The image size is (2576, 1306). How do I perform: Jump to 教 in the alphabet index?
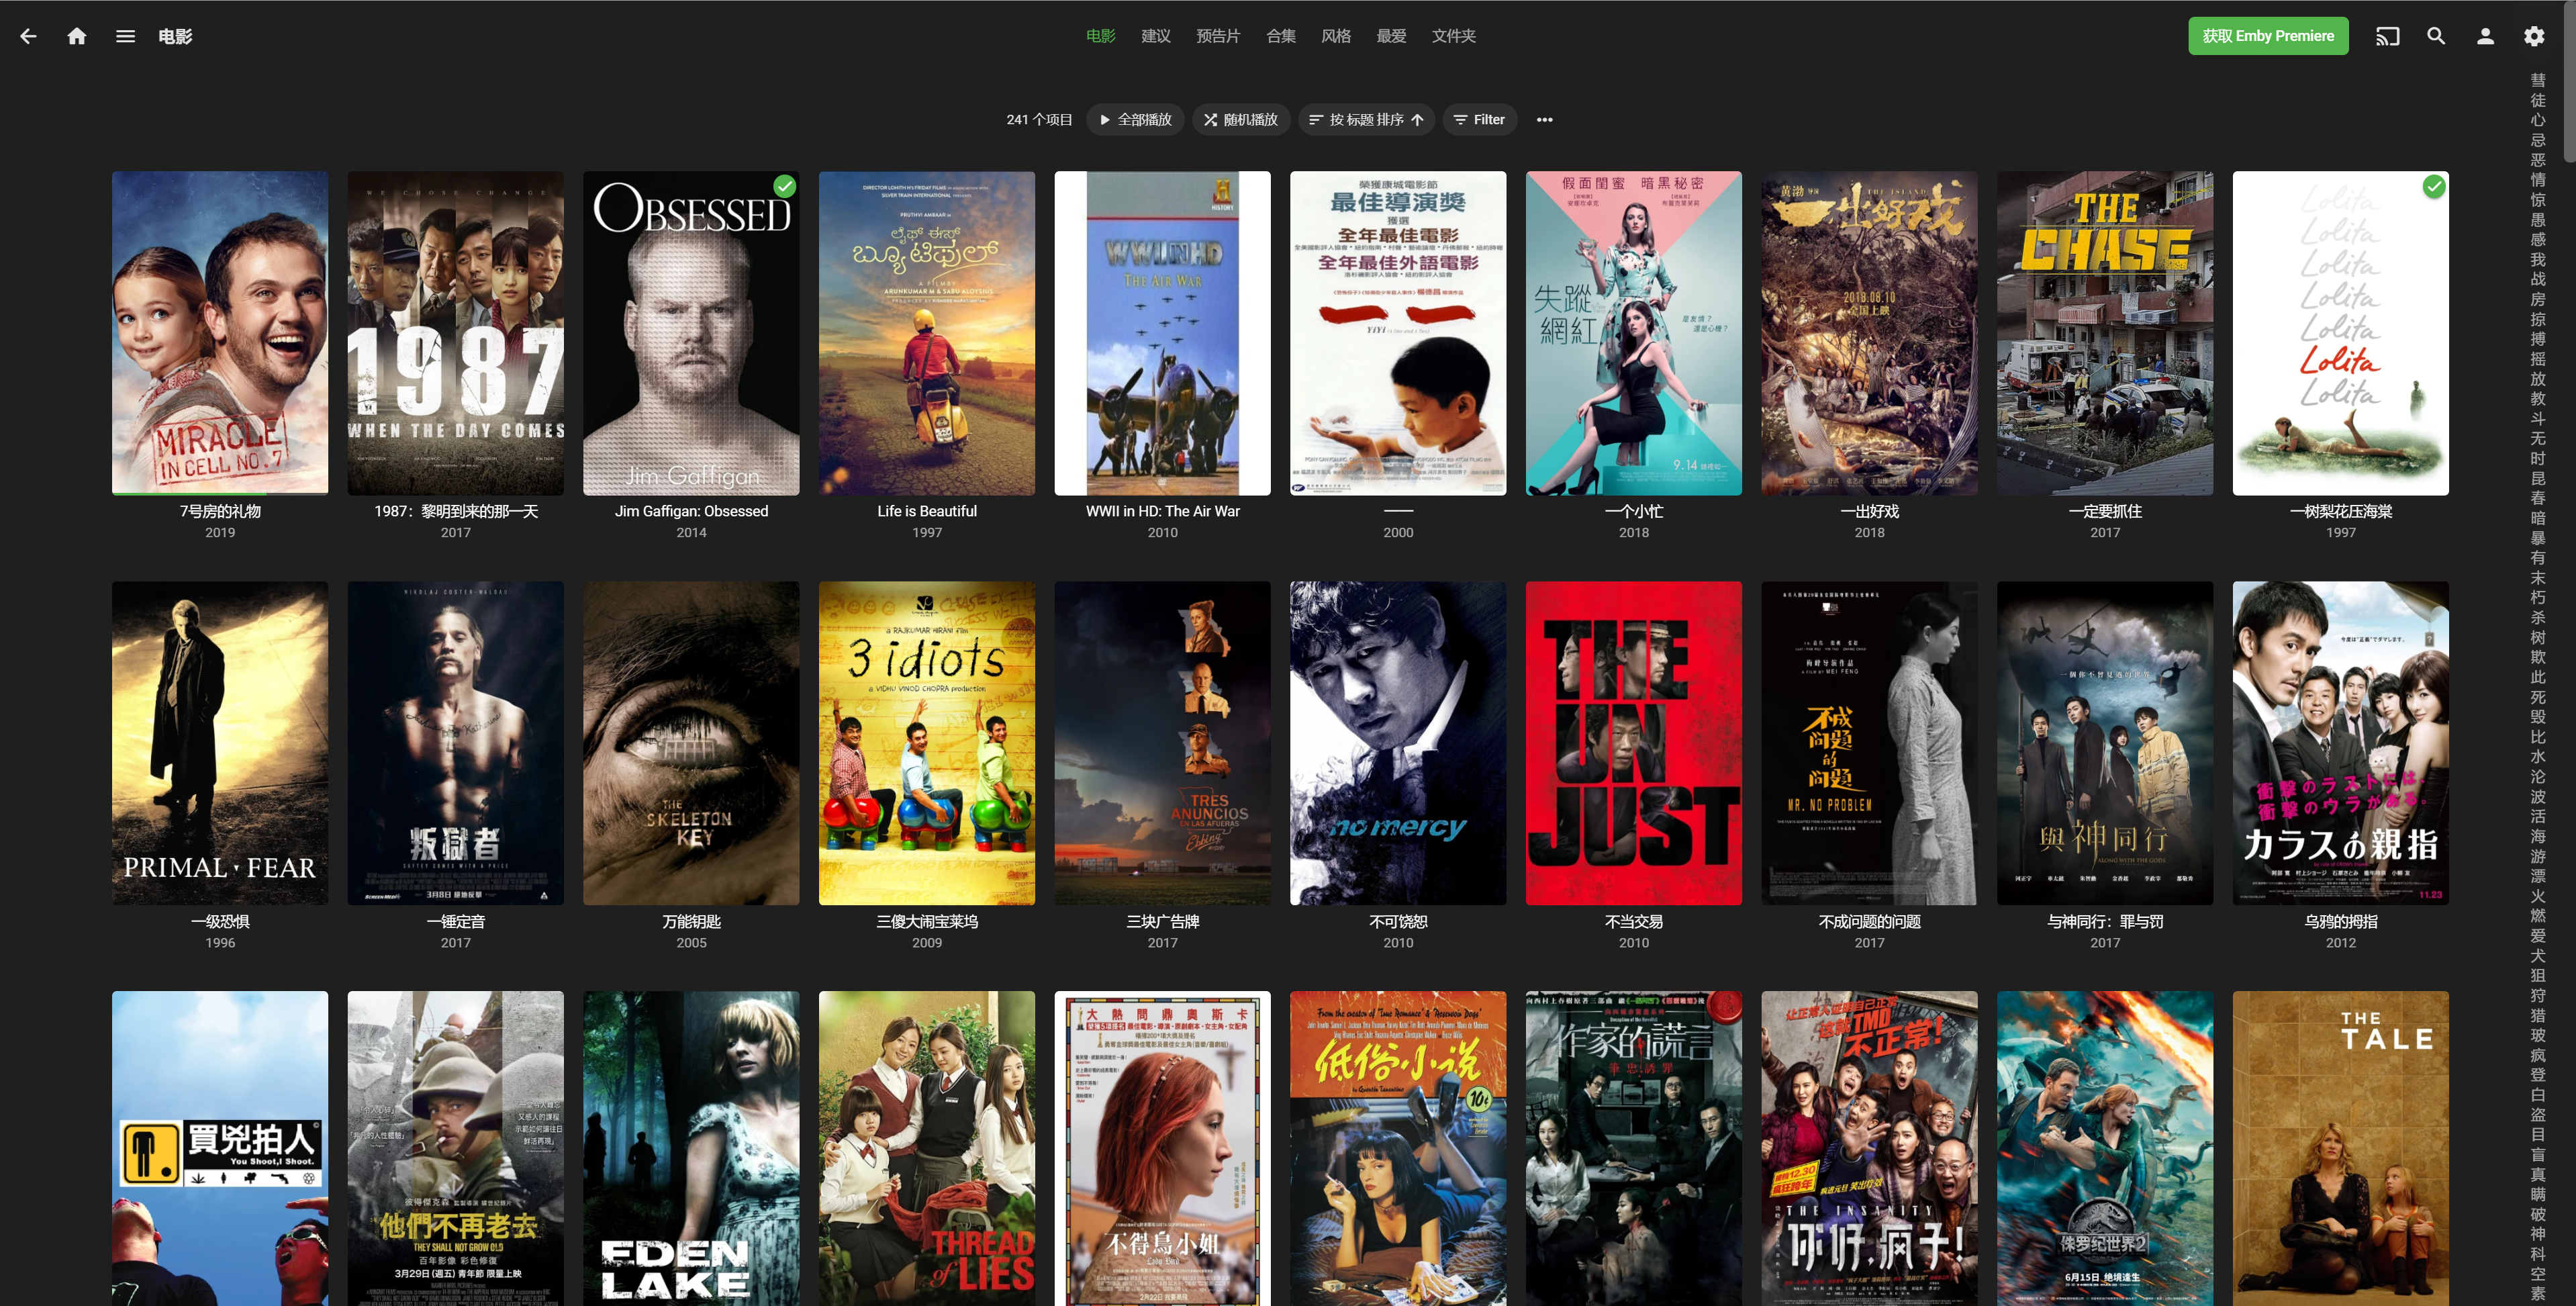[x=2538, y=398]
